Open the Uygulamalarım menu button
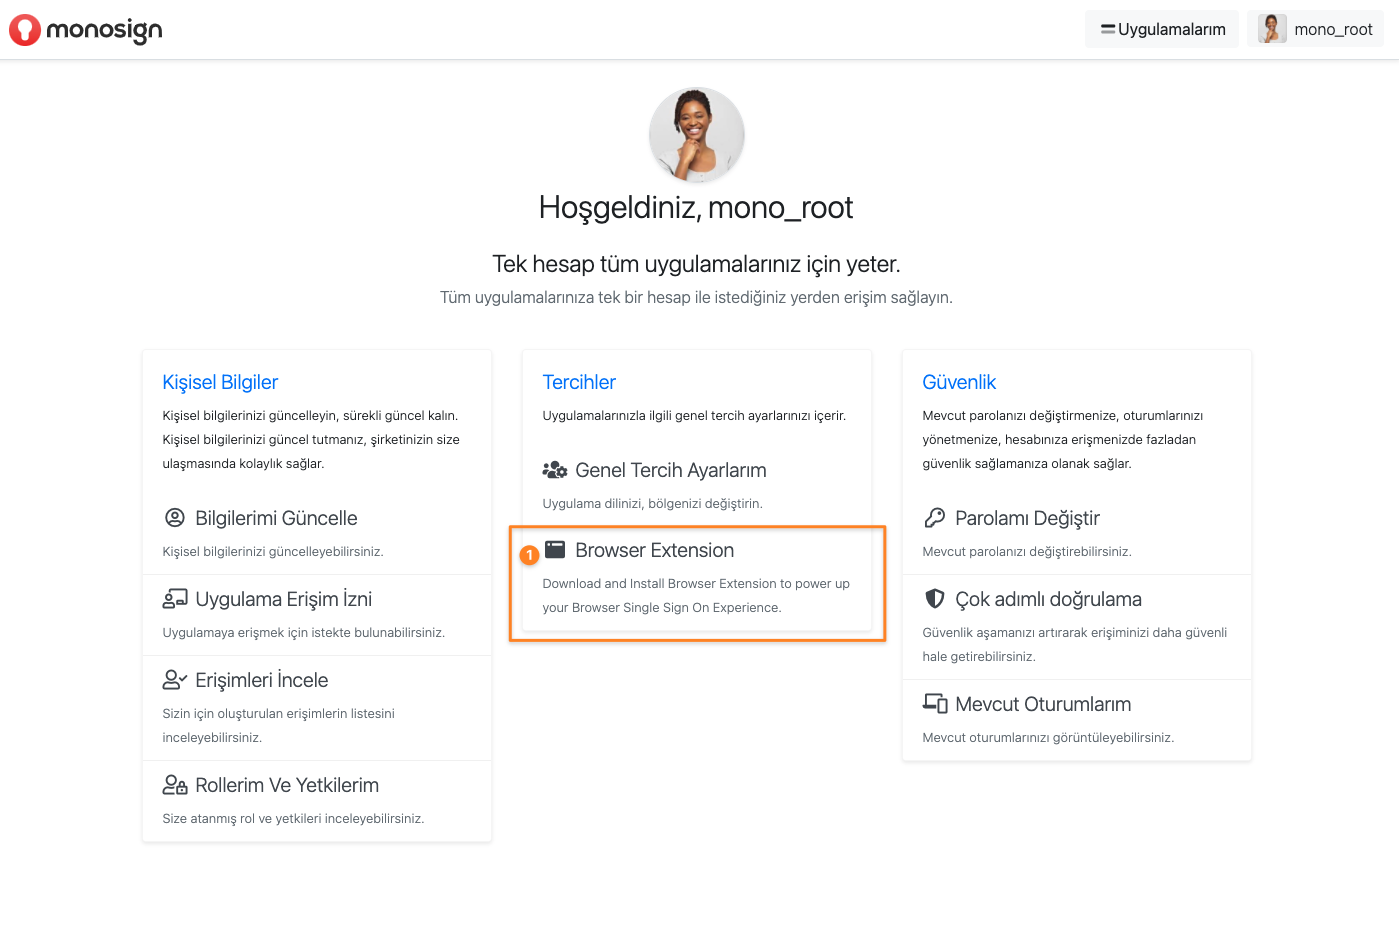The width and height of the screenshot is (1399, 945). [x=1162, y=29]
